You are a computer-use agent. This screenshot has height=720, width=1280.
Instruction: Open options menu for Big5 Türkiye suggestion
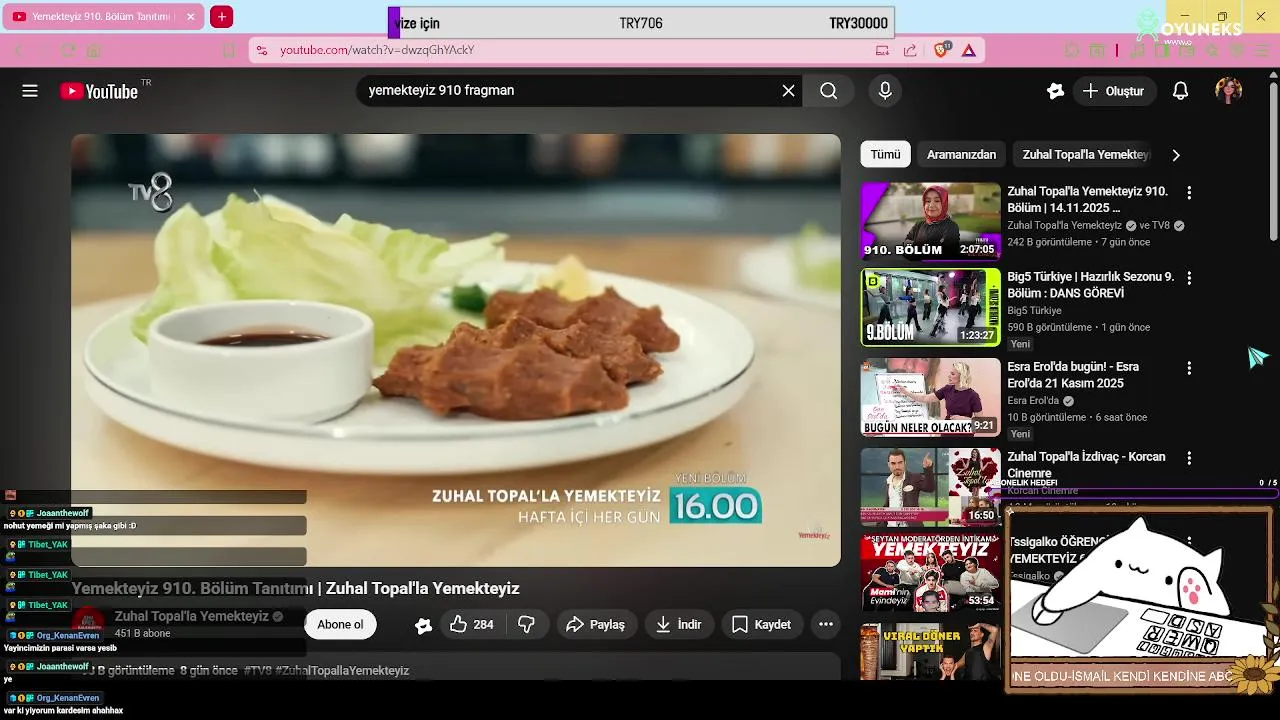click(x=1189, y=278)
